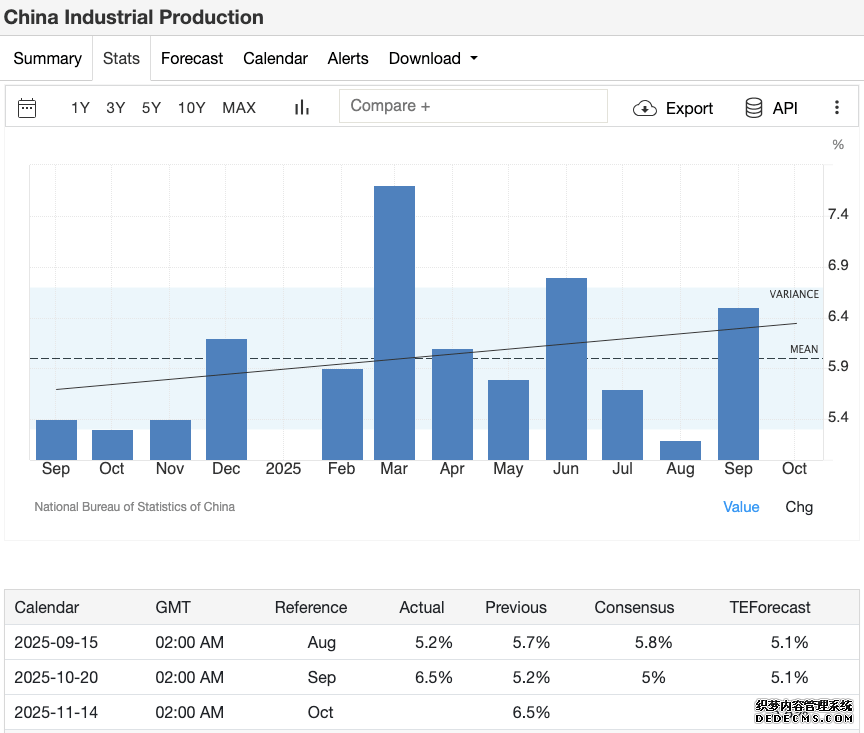Expand the Download dropdown
Viewport: 864px width, 733px height.
(433, 58)
